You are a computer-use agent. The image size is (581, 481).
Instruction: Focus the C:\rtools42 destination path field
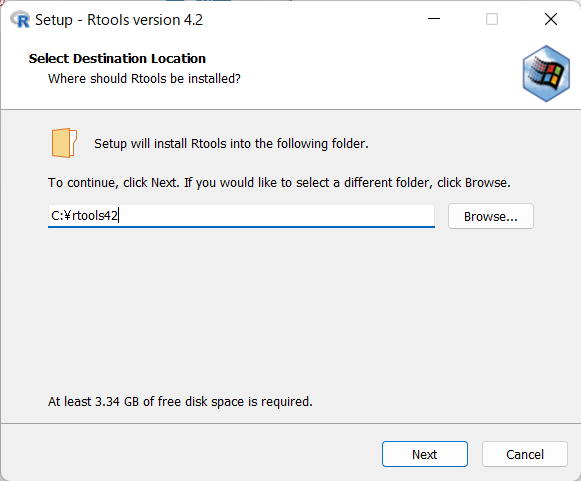pyautogui.click(x=241, y=216)
